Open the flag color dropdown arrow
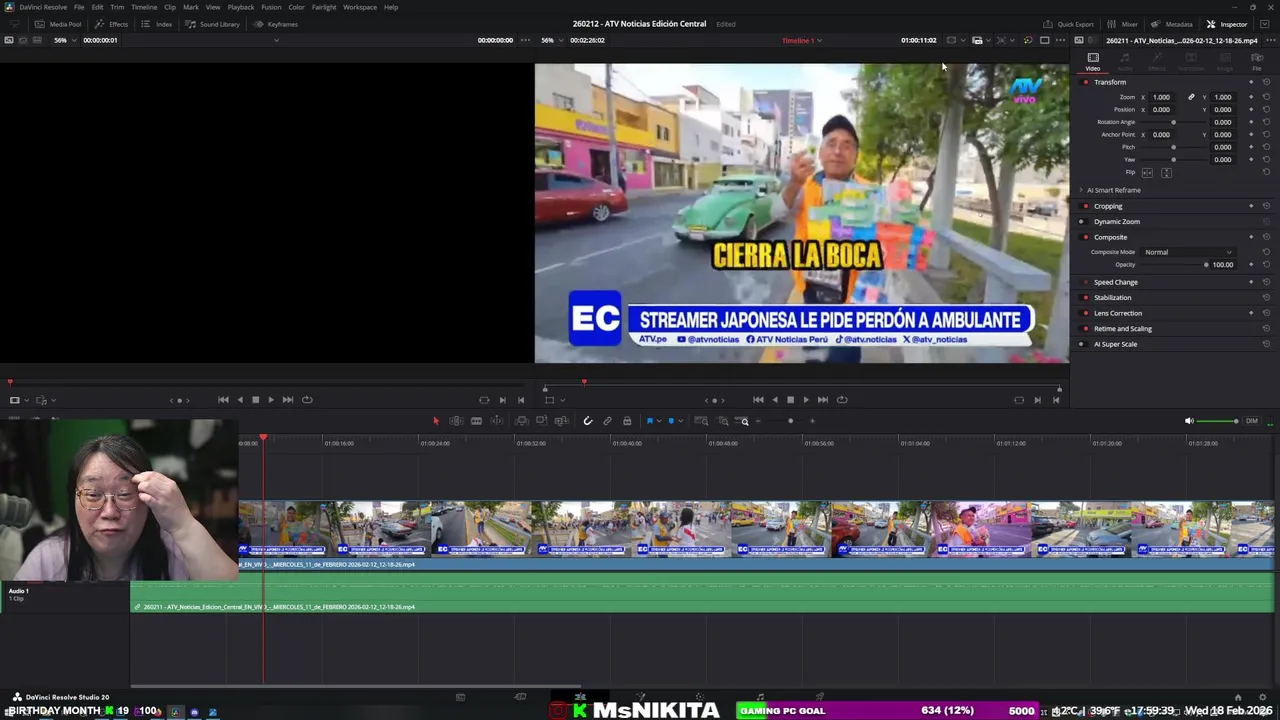This screenshot has height=720, width=1280. click(x=658, y=421)
